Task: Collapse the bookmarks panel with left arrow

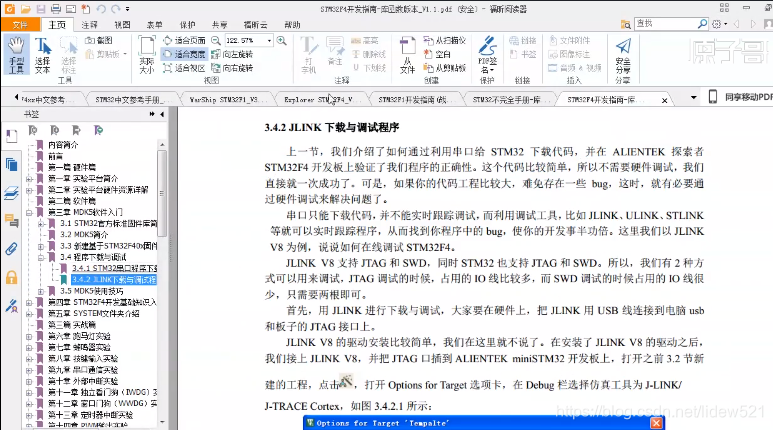Action: pyautogui.click(x=162, y=114)
